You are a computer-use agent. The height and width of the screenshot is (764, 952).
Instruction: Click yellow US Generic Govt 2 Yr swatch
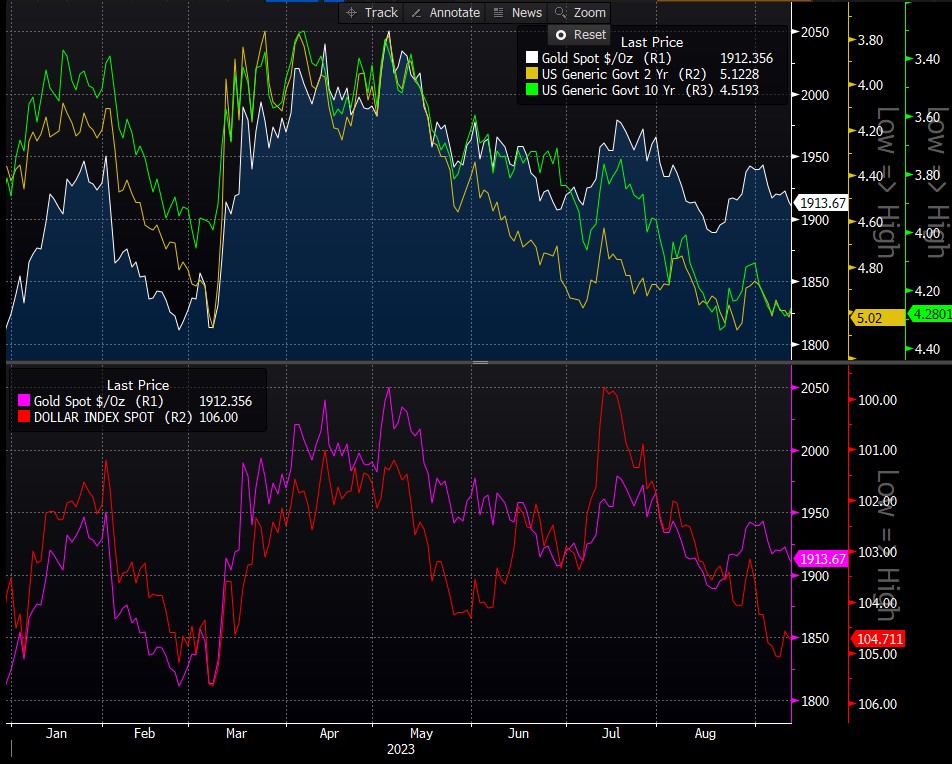(532, 75)
